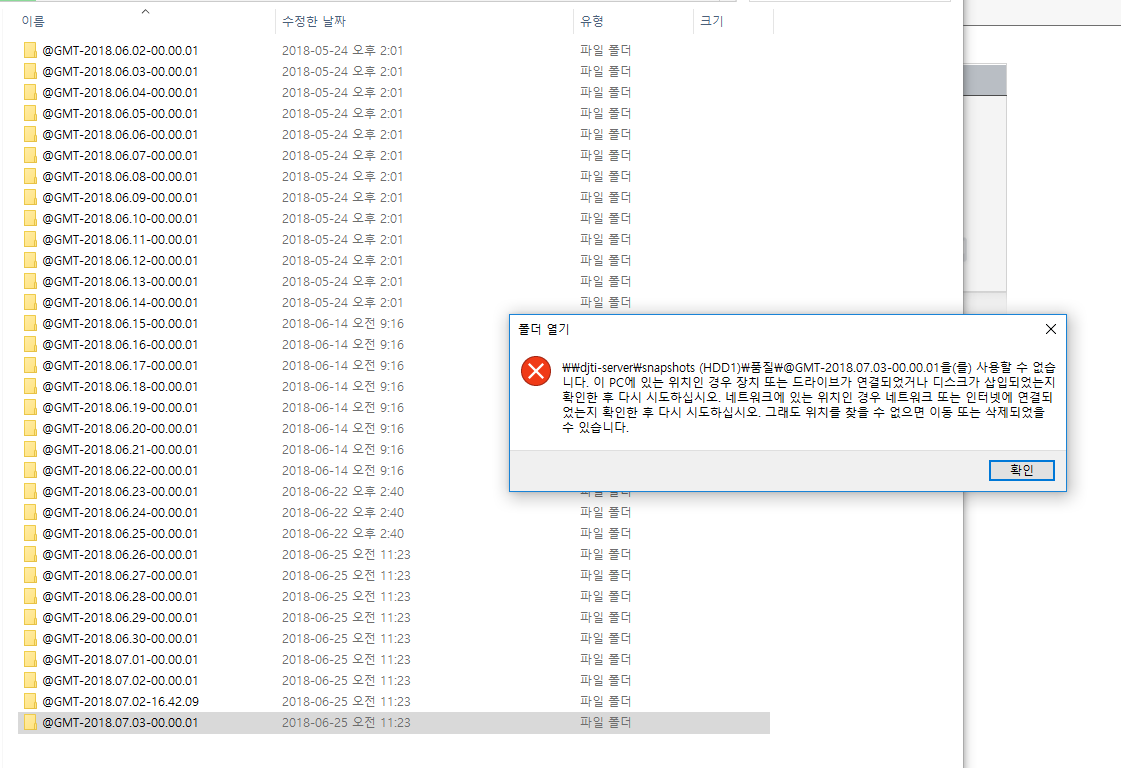1121x768 pixels.
Task: Click the 확인 button in error dialog
Action: pyautogui.click(x=1022, y=470)
